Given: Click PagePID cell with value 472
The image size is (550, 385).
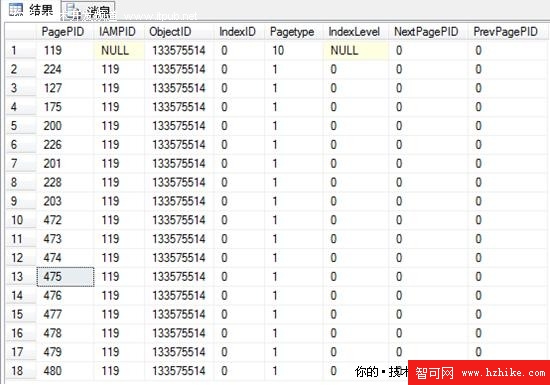Looking at the screenshot, I should (x=65, y=220).
